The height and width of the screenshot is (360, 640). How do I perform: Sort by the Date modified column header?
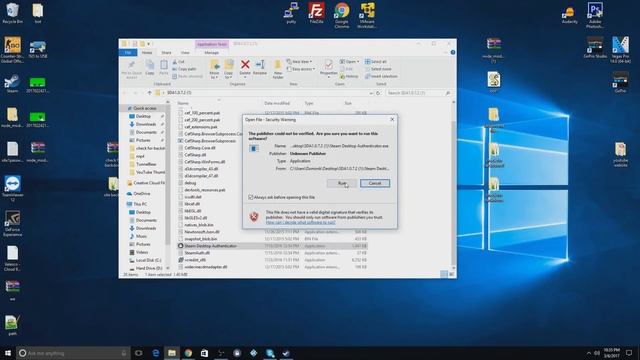click(x=277, y=103)
